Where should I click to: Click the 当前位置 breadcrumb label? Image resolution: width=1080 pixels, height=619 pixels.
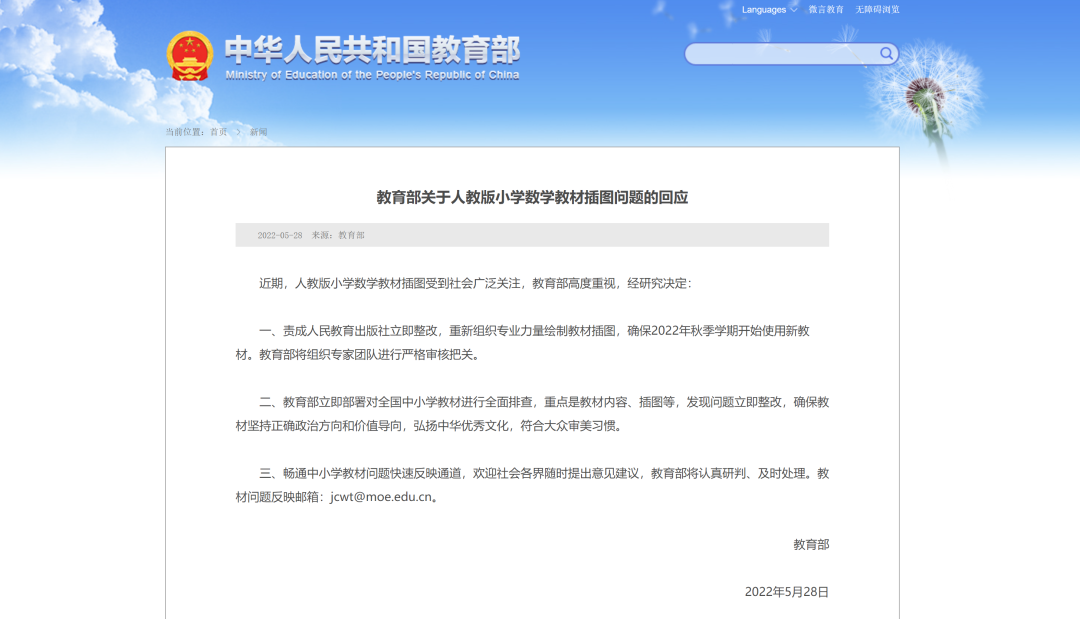185,132
